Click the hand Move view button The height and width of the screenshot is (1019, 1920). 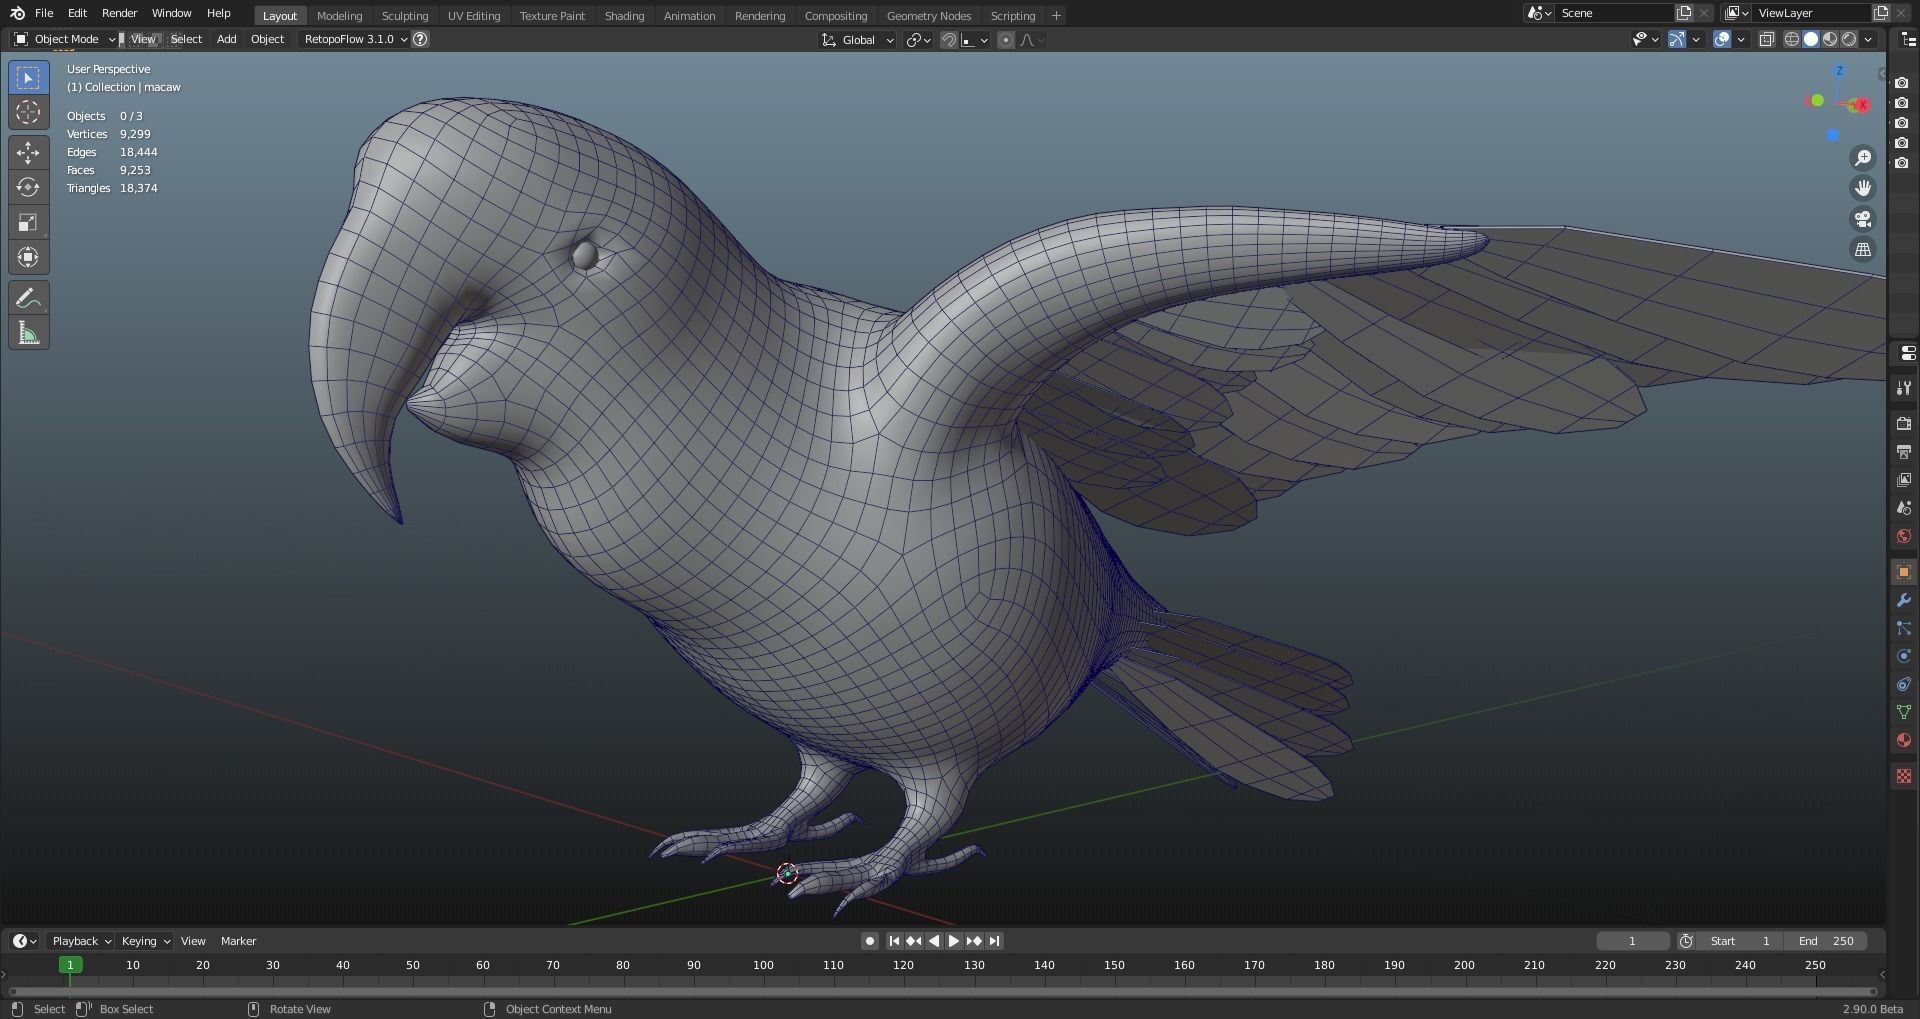pyautogui.click(x=1863, y=188)
